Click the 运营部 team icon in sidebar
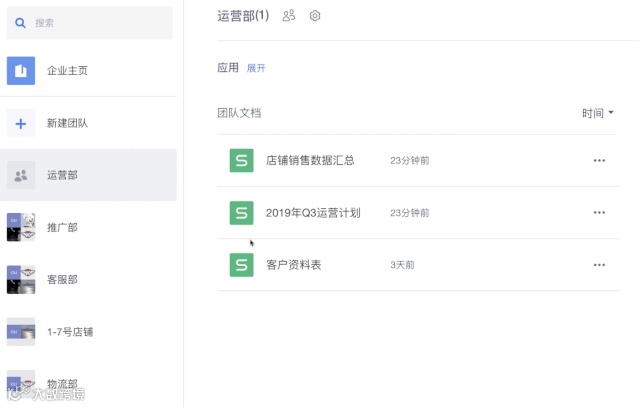 click(21, 175)
